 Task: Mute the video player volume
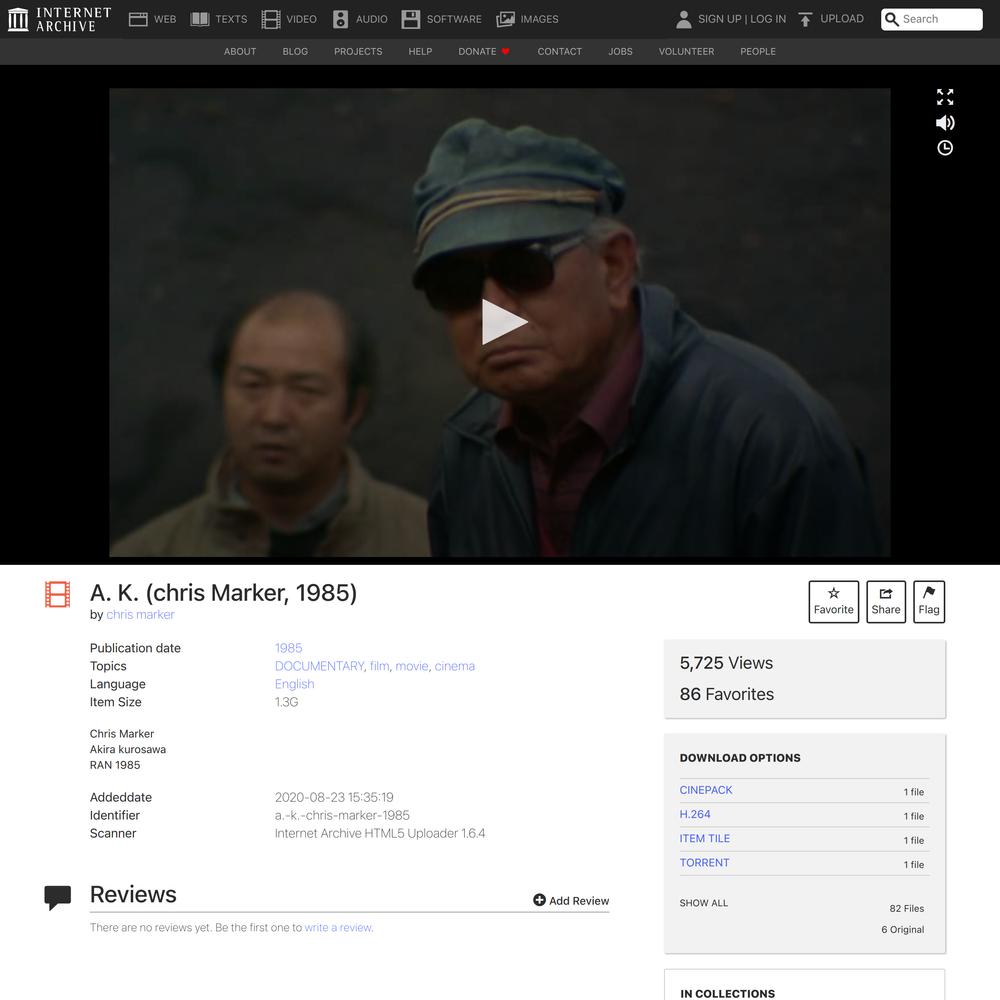945,122
